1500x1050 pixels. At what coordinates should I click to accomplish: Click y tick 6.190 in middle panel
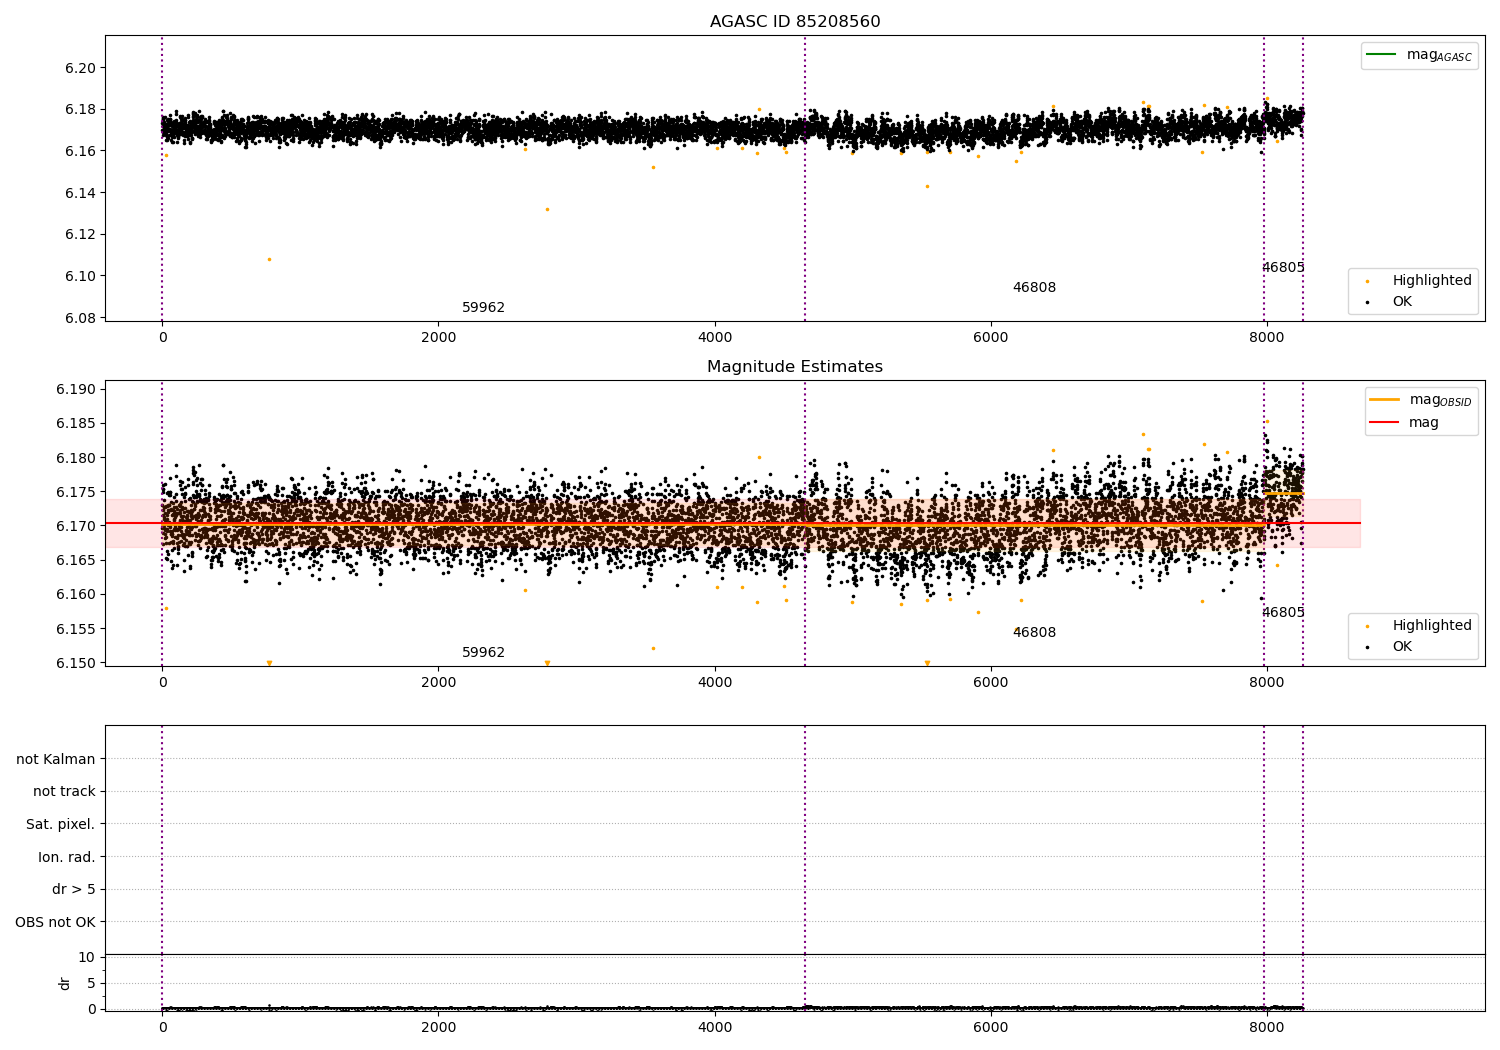[76, 390]
